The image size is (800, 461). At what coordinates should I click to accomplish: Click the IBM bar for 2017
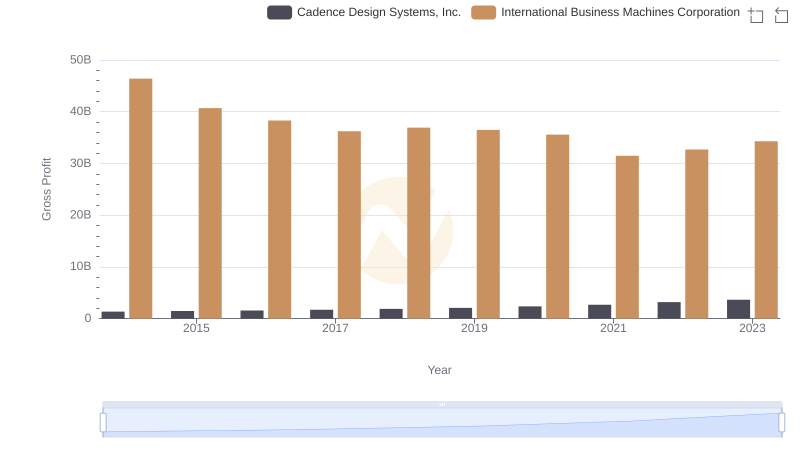click(x=349, y=225)
